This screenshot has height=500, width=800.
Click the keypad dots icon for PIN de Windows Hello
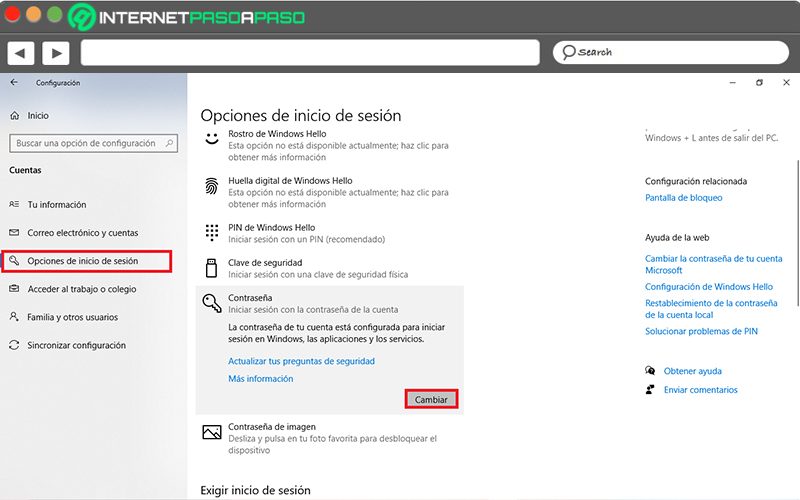(212, 232)
